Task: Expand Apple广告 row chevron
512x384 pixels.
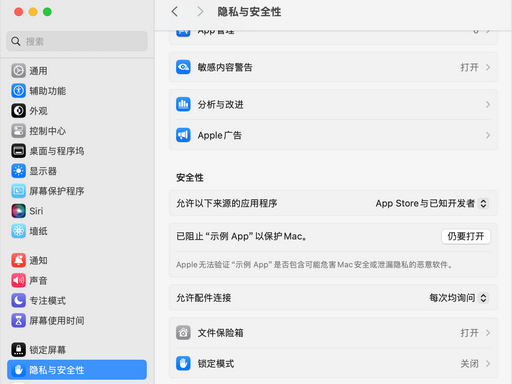Action: 488,135
